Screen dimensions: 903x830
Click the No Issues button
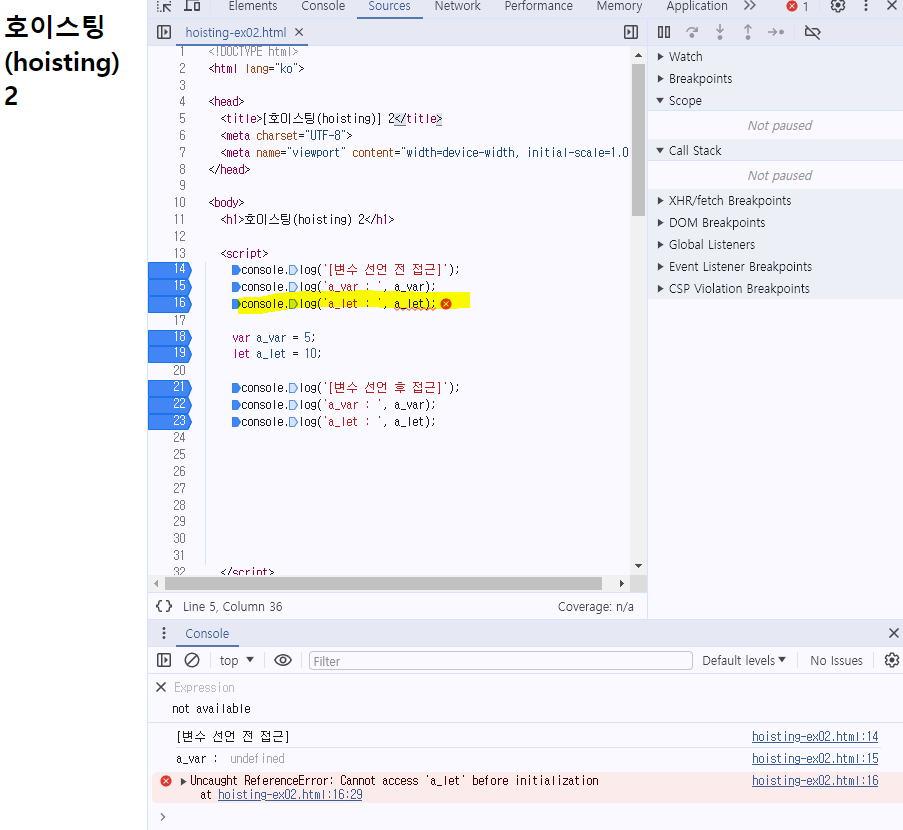[x=836, y=660]
